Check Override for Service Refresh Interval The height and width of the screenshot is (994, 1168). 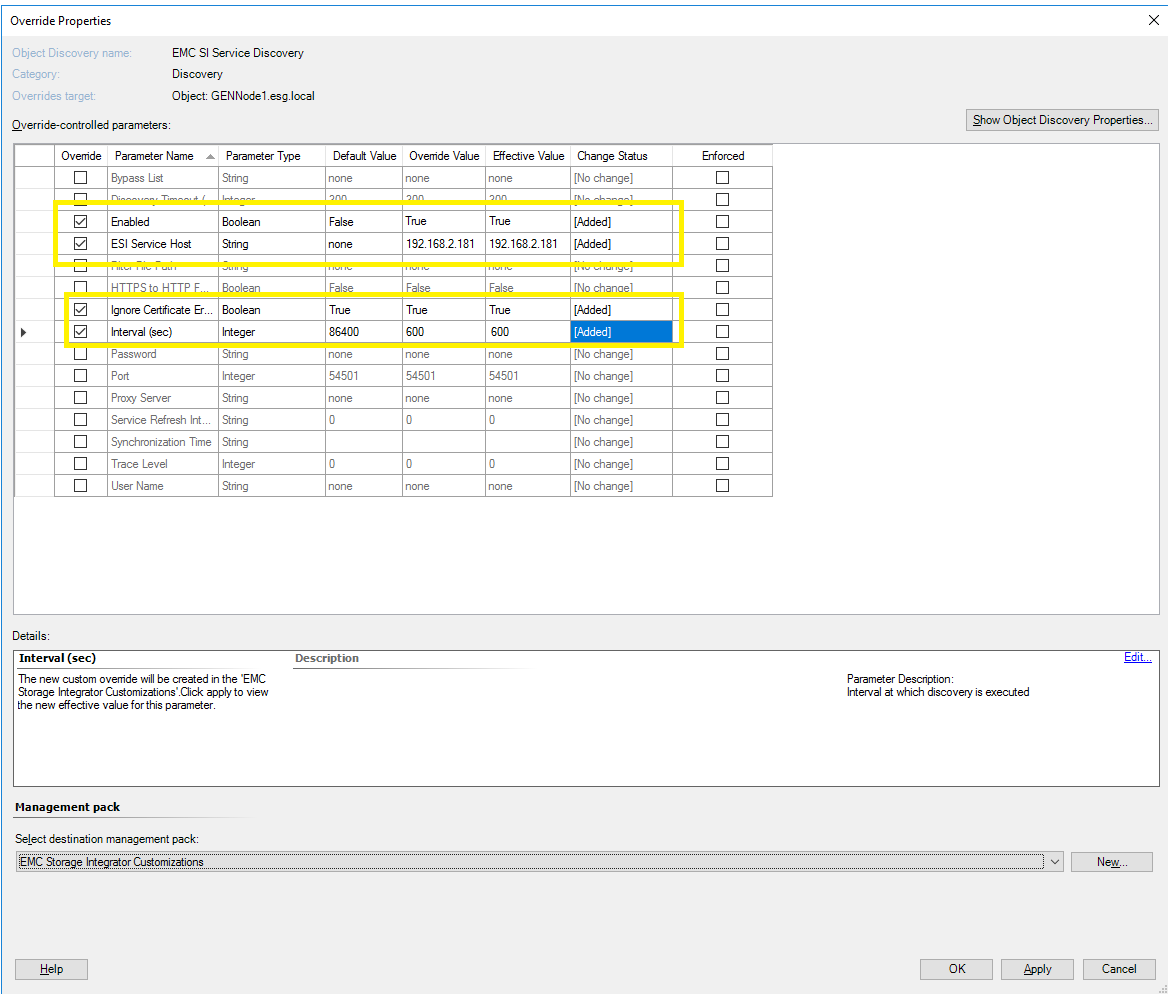coord(80,420)
